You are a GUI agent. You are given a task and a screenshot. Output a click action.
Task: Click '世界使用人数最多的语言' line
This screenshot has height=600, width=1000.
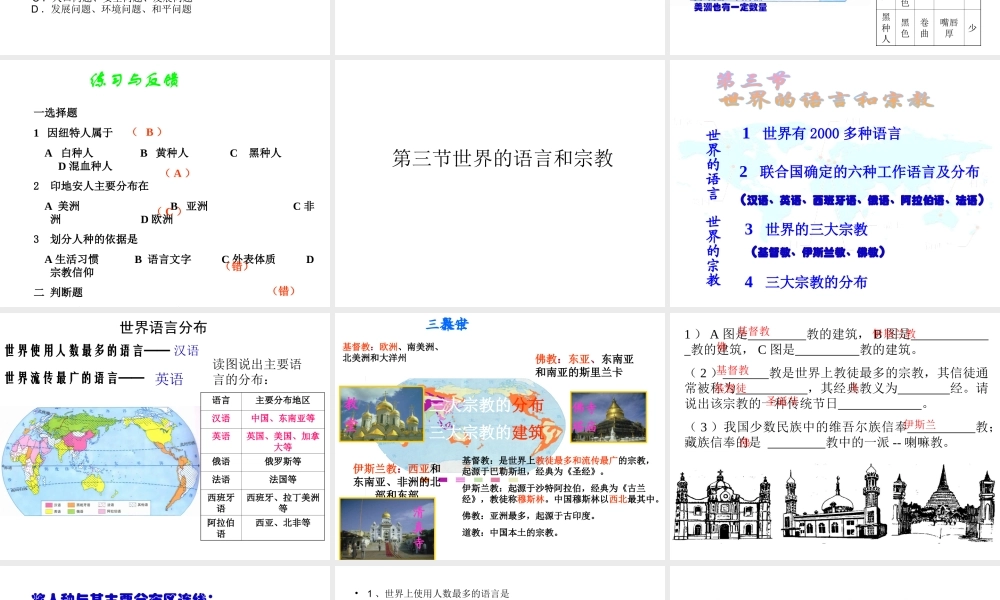102,351
